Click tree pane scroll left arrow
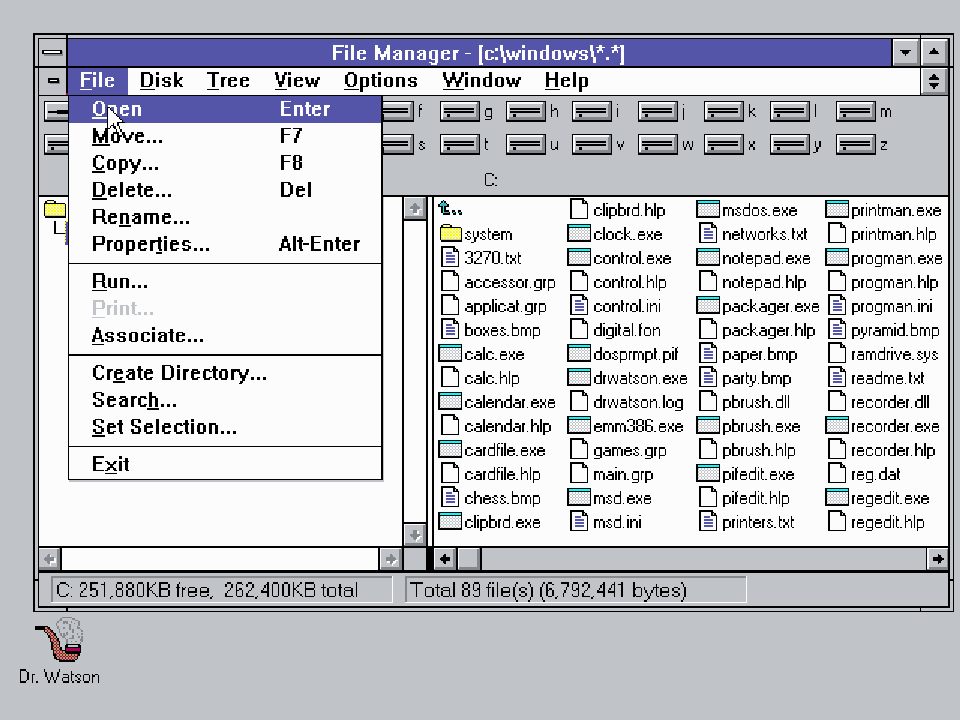 click(x=50, y=558)
